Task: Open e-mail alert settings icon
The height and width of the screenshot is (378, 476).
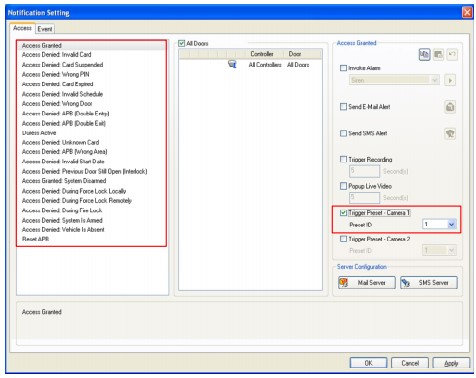Action: point(450,107)
